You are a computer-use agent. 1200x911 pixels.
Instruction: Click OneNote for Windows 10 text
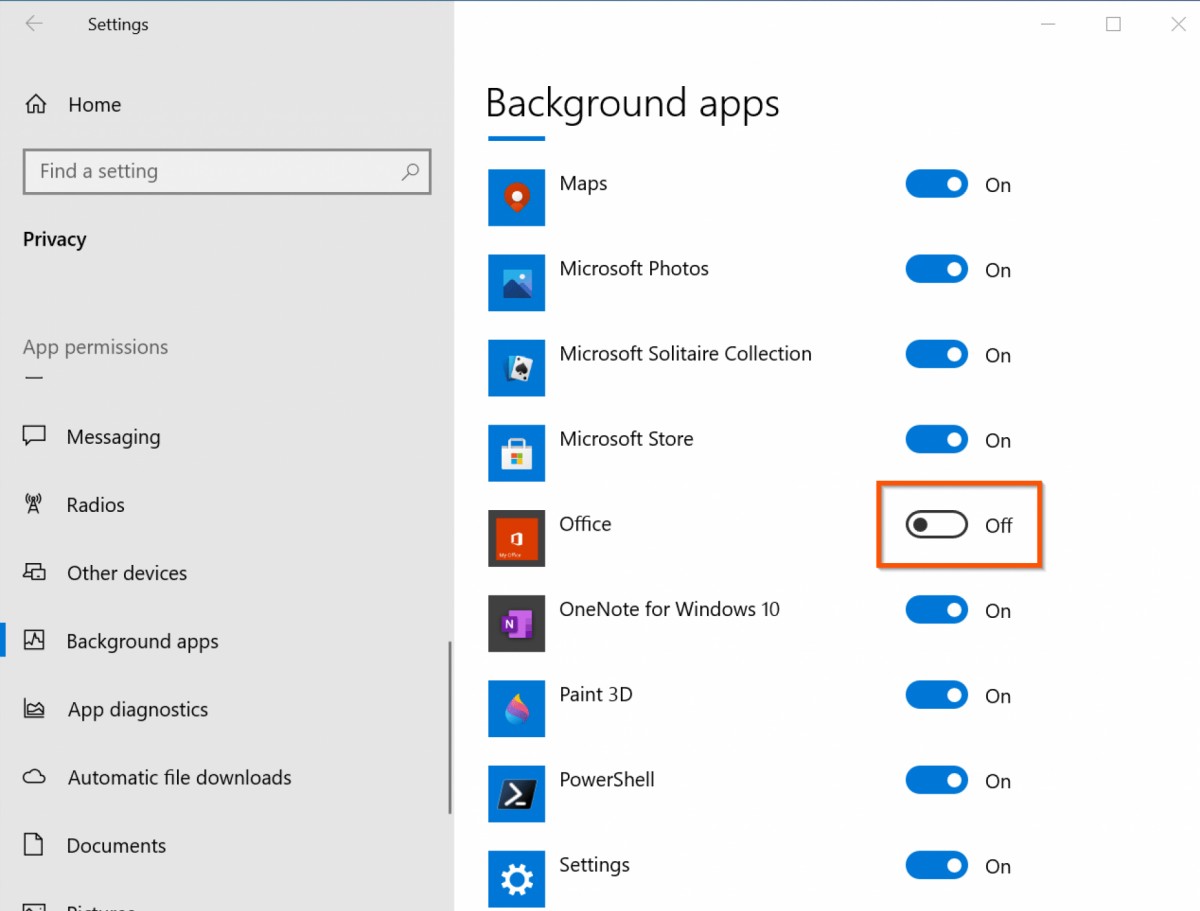[669, 608]
